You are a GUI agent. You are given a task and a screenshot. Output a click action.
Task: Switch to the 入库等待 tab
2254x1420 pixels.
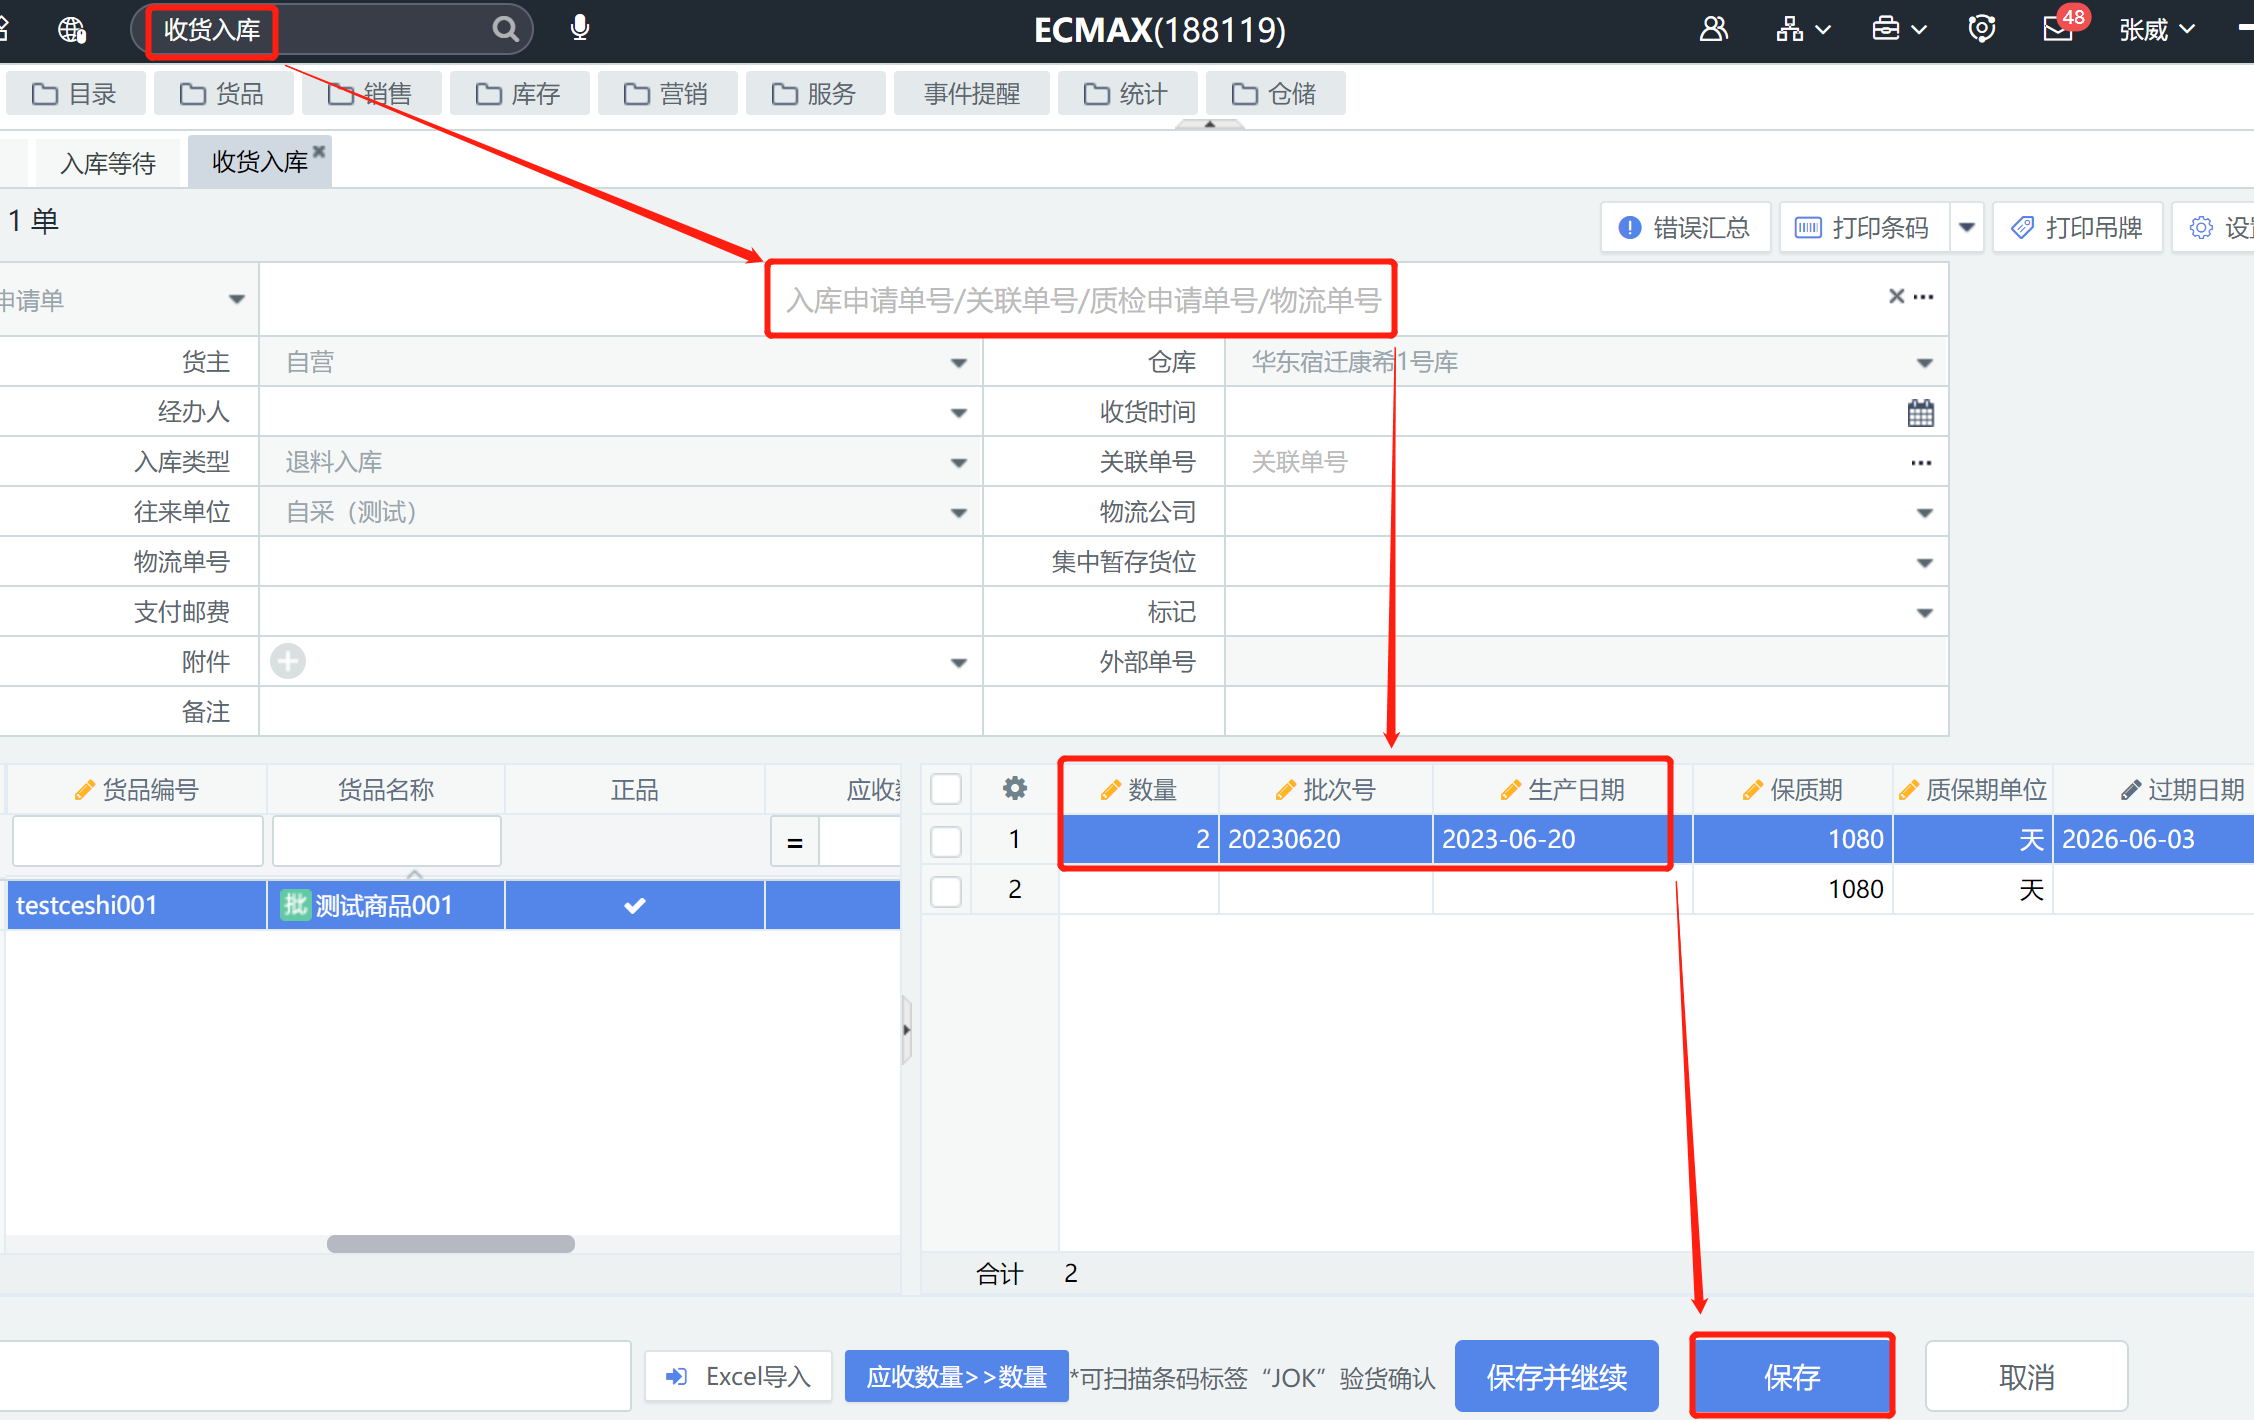[108, 163]
